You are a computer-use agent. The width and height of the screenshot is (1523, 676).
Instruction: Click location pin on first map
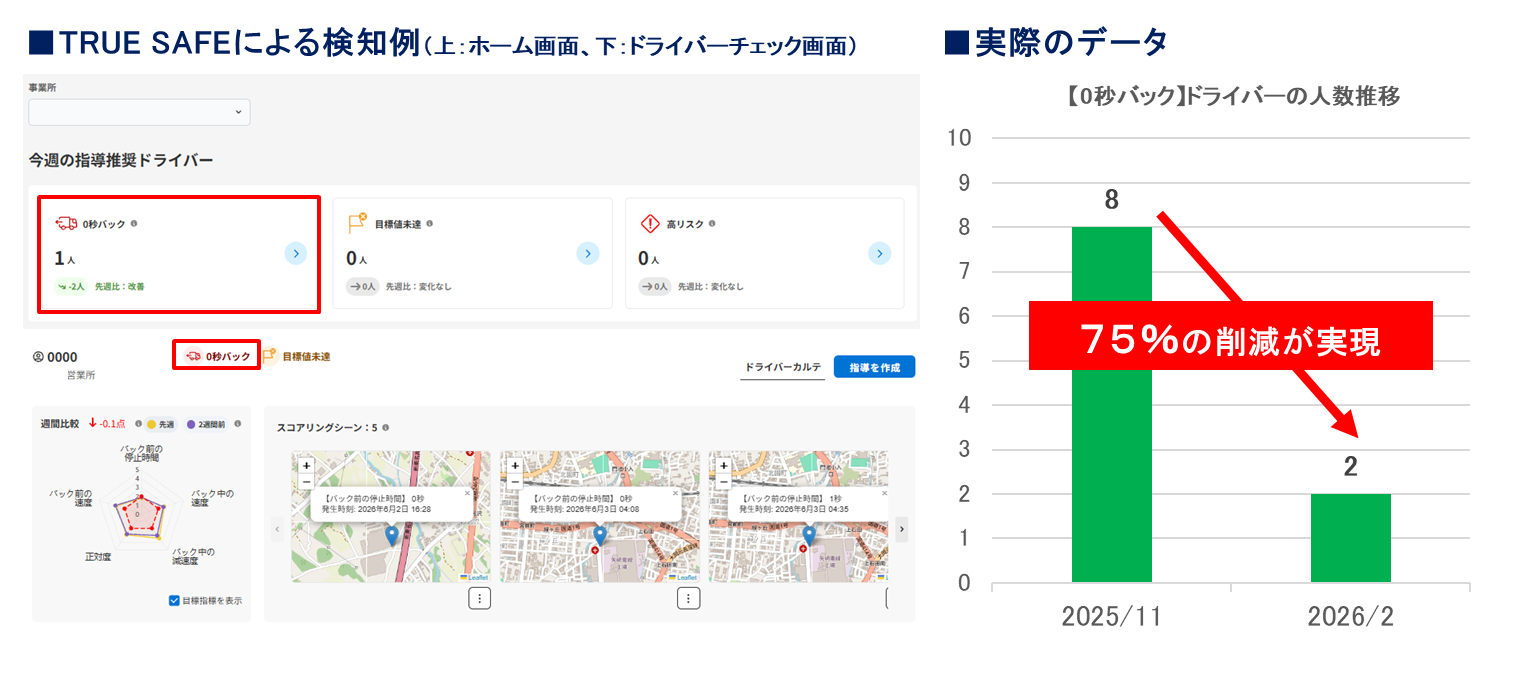[391, 535]
